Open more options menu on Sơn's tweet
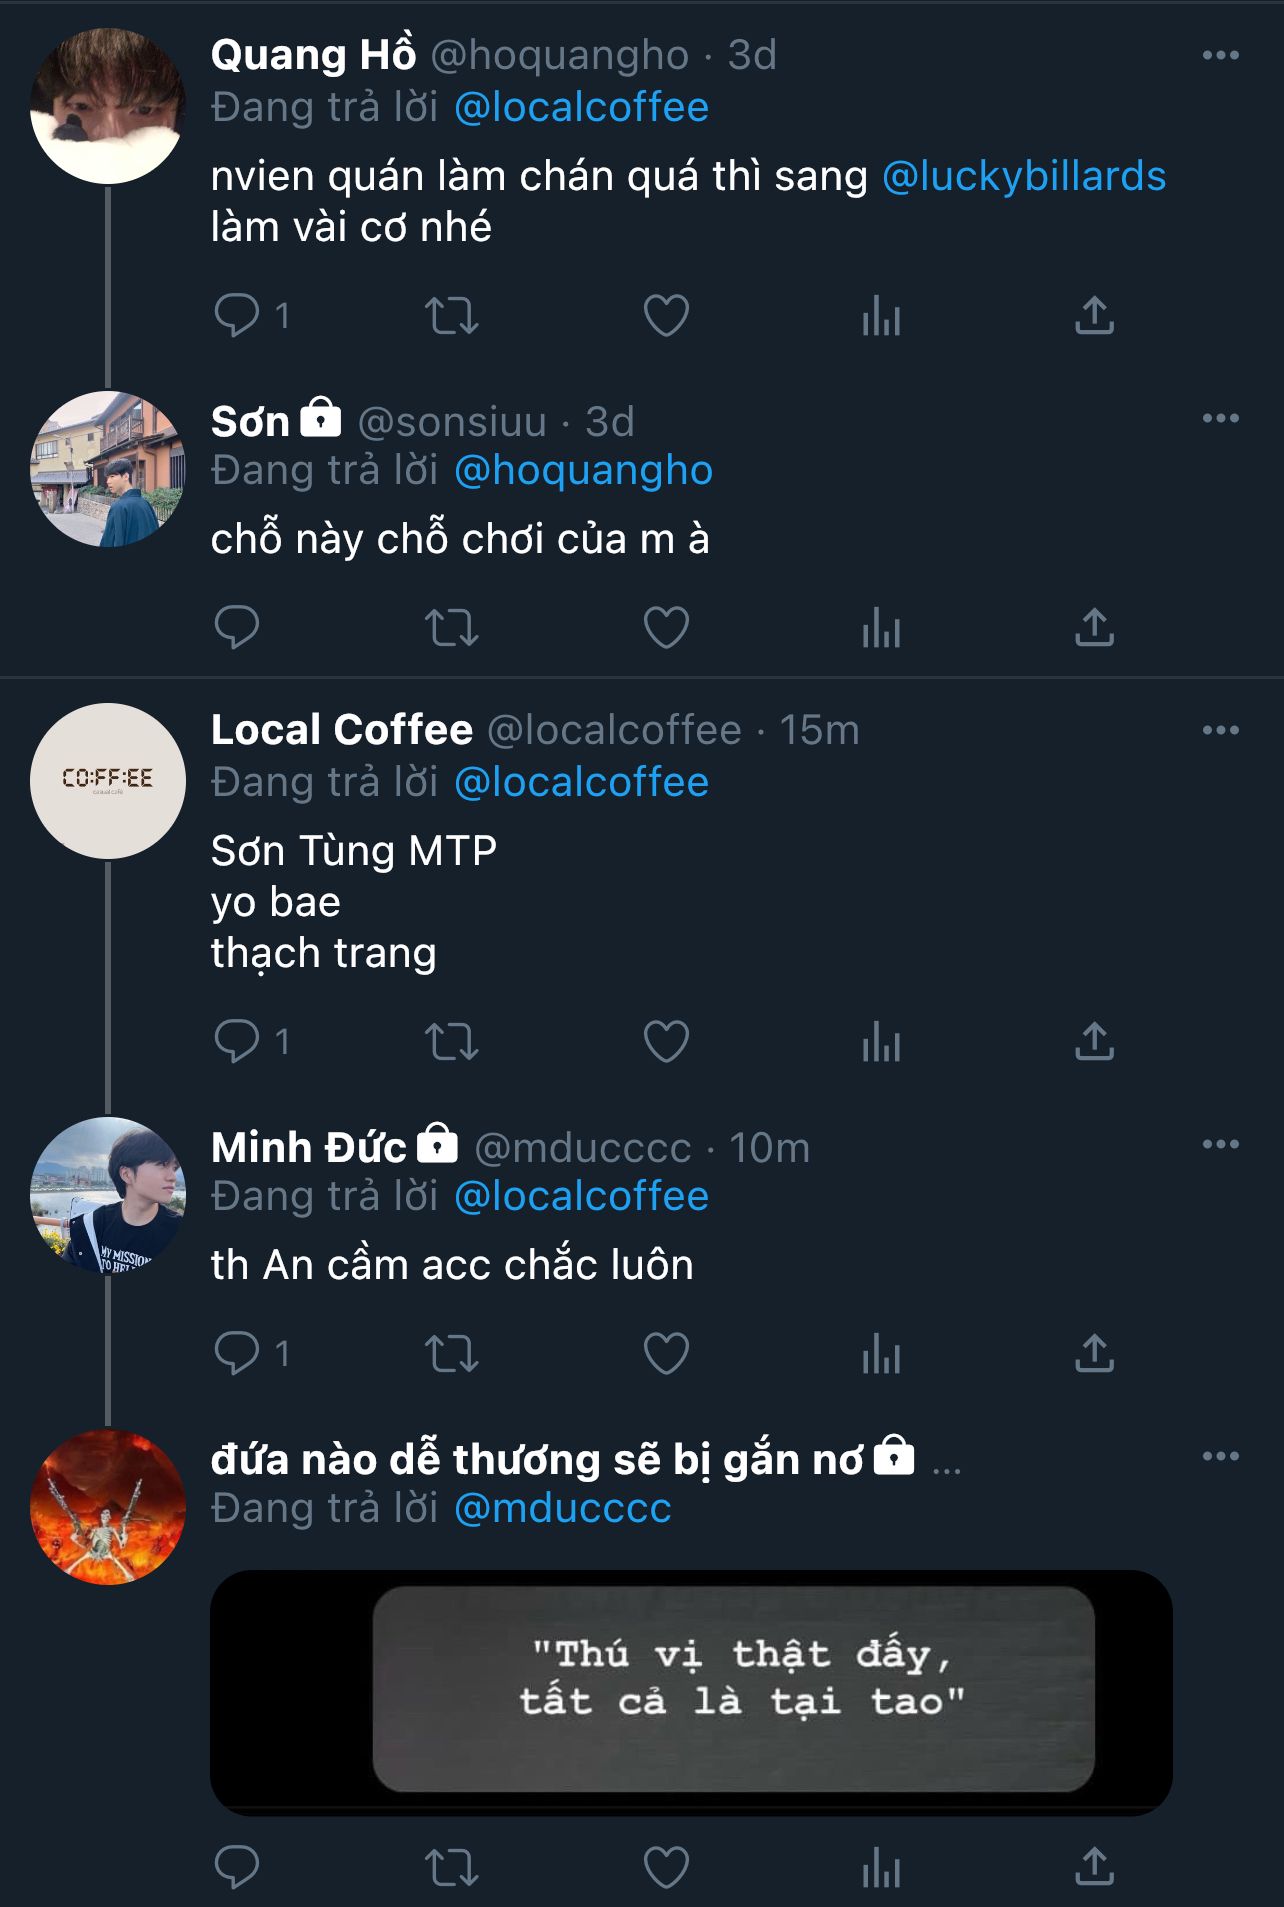1284x1907 pixels. (x=1220, y=419)
